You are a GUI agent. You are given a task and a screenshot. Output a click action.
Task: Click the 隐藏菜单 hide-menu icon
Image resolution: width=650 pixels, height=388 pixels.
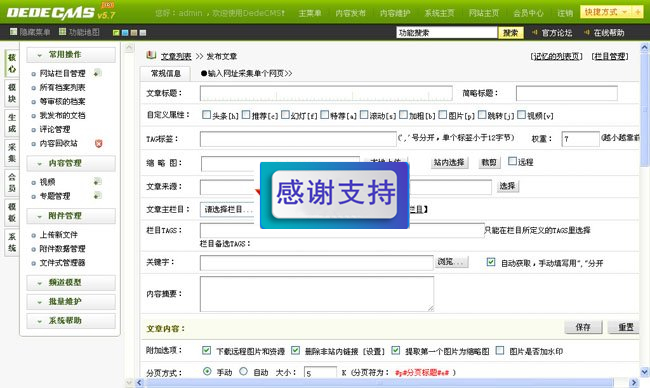coord(13,32)
